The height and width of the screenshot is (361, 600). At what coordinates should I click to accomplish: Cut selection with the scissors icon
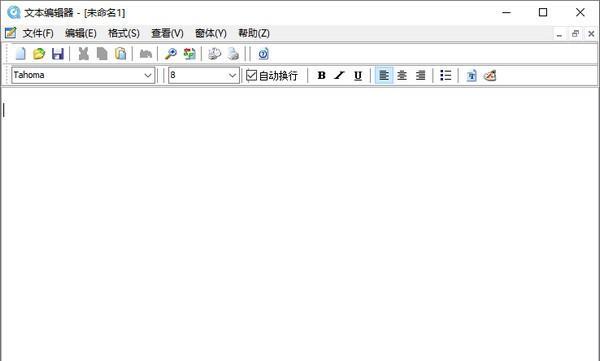tap(83, 54)
